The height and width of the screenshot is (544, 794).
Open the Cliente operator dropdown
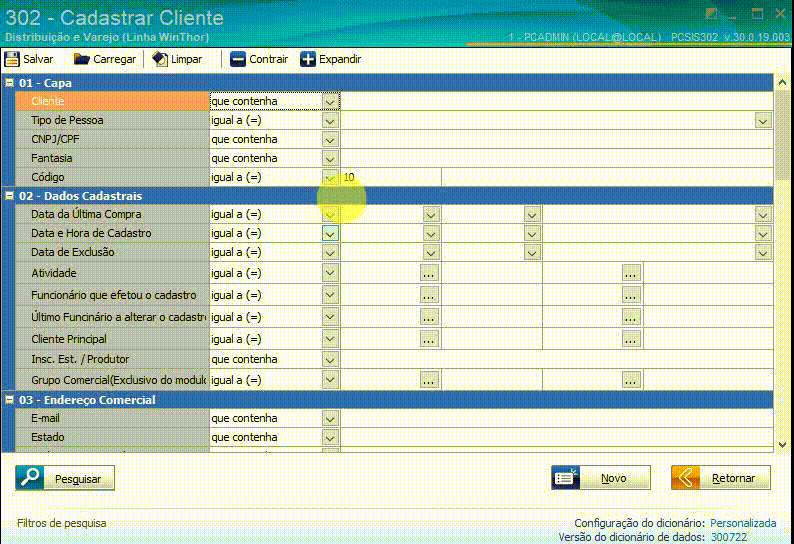click(x=330, y=101)
